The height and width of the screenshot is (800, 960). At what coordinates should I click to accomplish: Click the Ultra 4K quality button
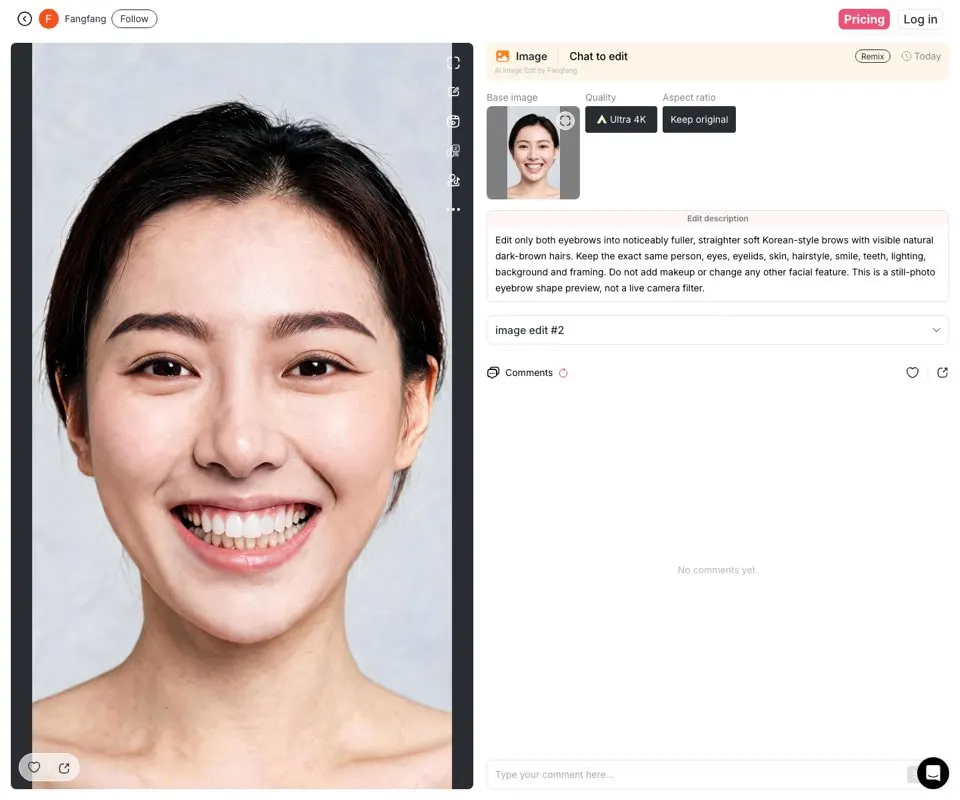click(621, 119)
